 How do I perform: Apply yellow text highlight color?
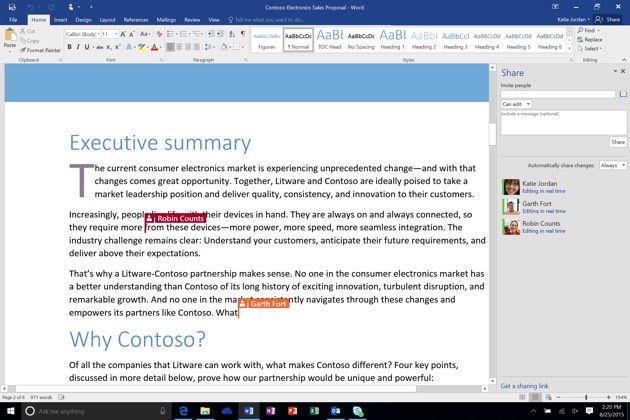click(x=141, y=47)
